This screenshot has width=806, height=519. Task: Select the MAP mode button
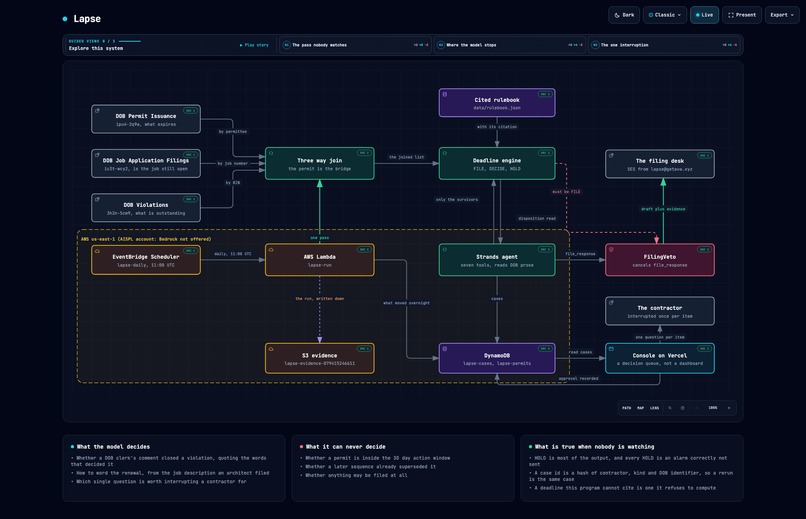tap(640, 408)
